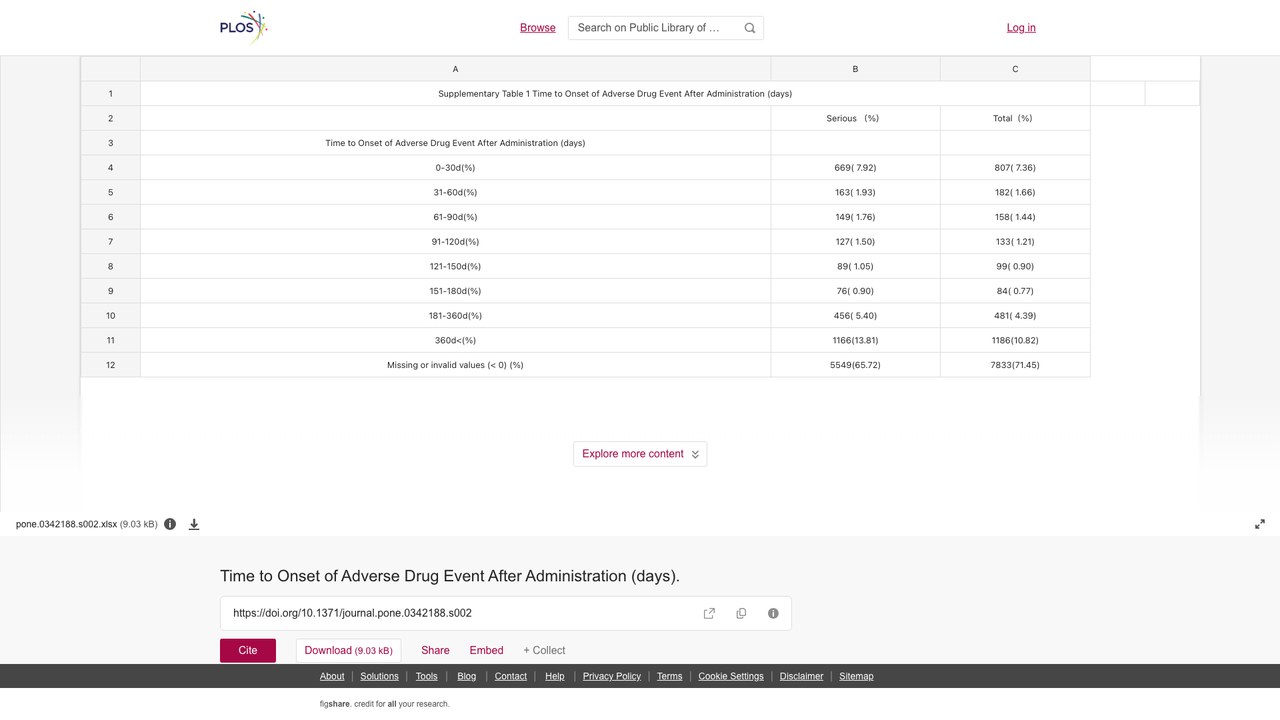Select cell '7833(71.45)'

click(x=1015, y=365)
